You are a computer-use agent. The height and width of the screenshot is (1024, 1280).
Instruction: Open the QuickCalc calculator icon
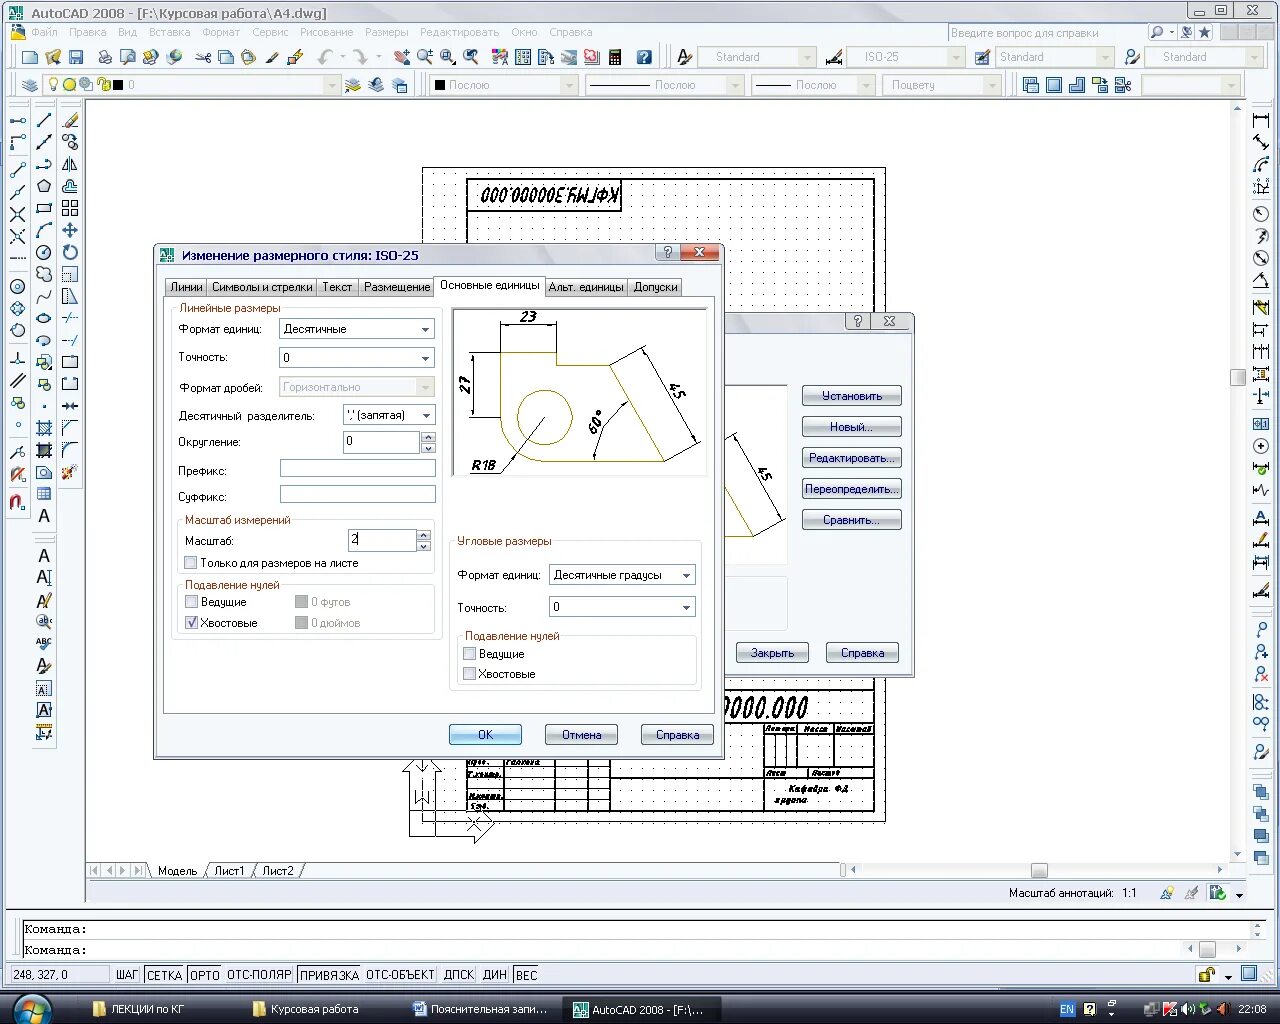(x=615, y=57)
